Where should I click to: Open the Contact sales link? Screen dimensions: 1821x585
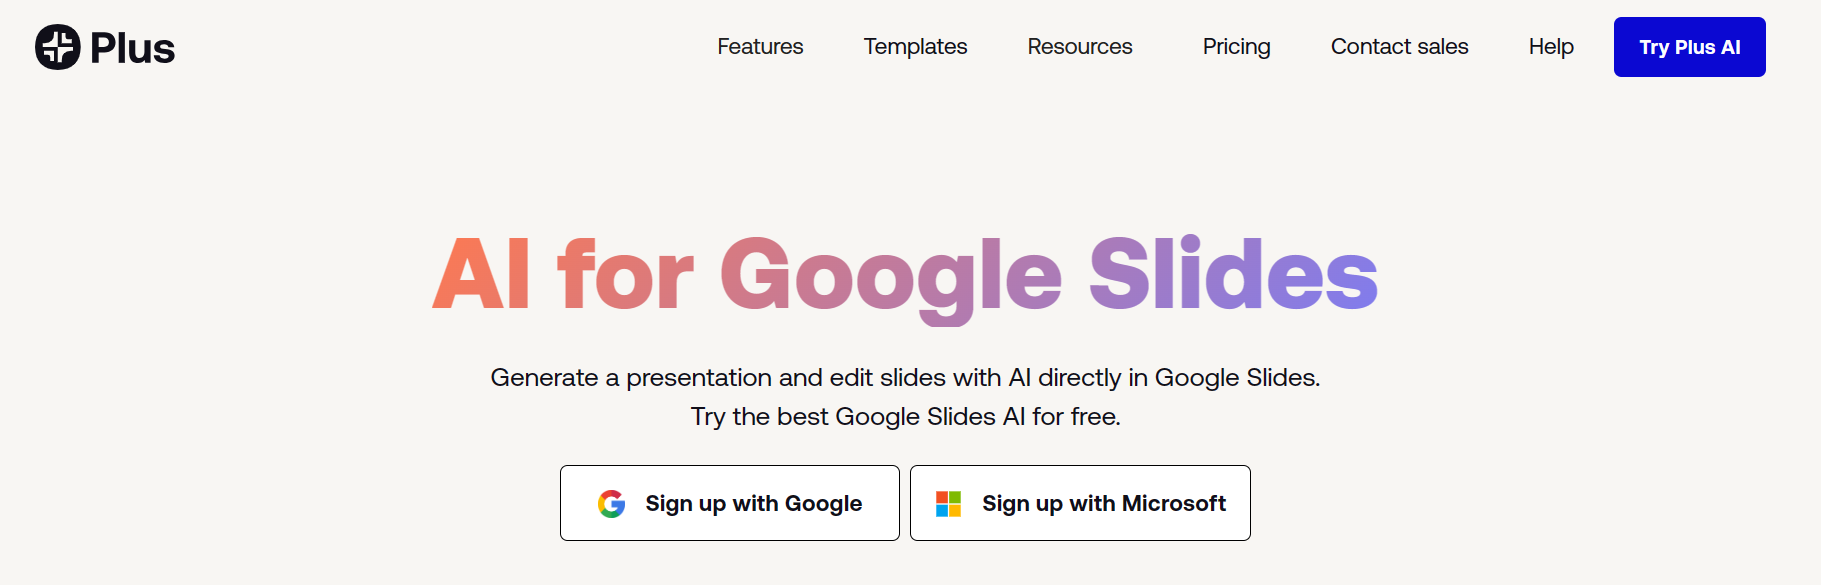click(1398, 47)
